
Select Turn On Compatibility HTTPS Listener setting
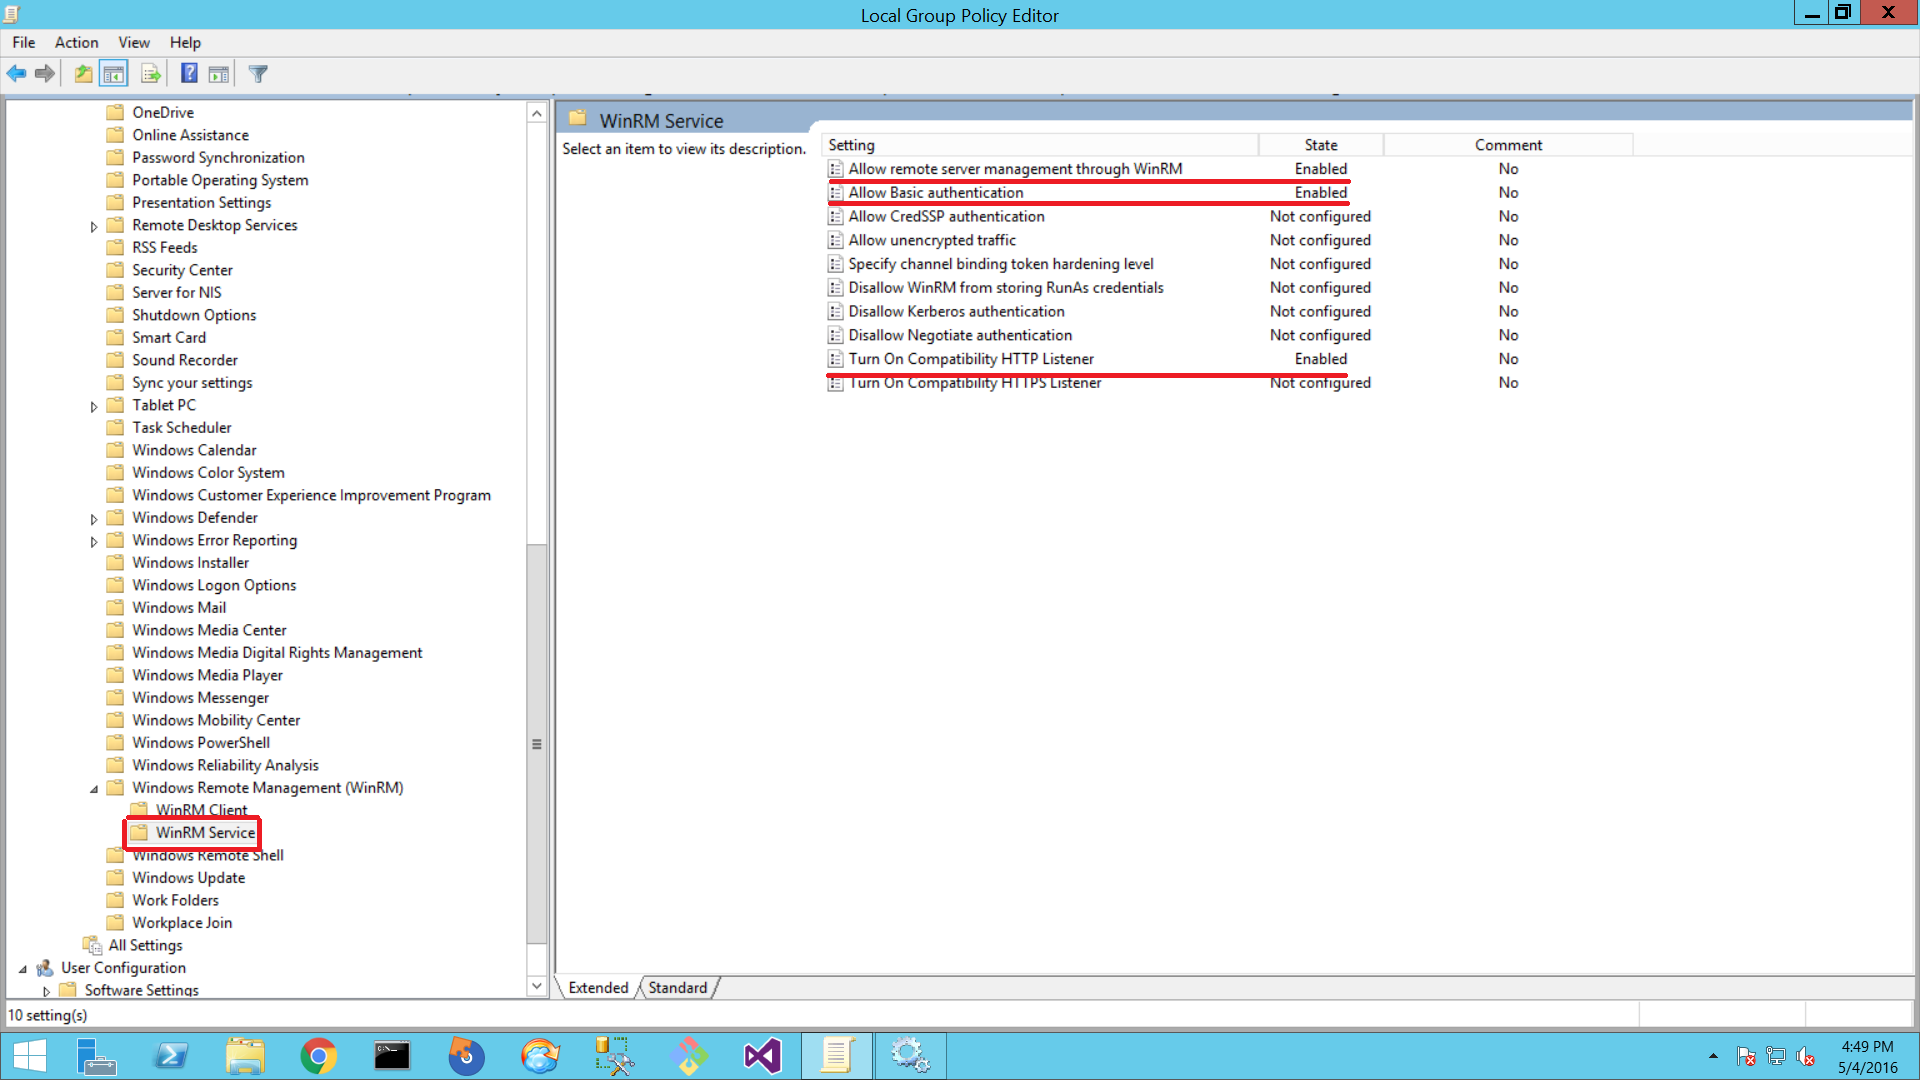[974, 383]
